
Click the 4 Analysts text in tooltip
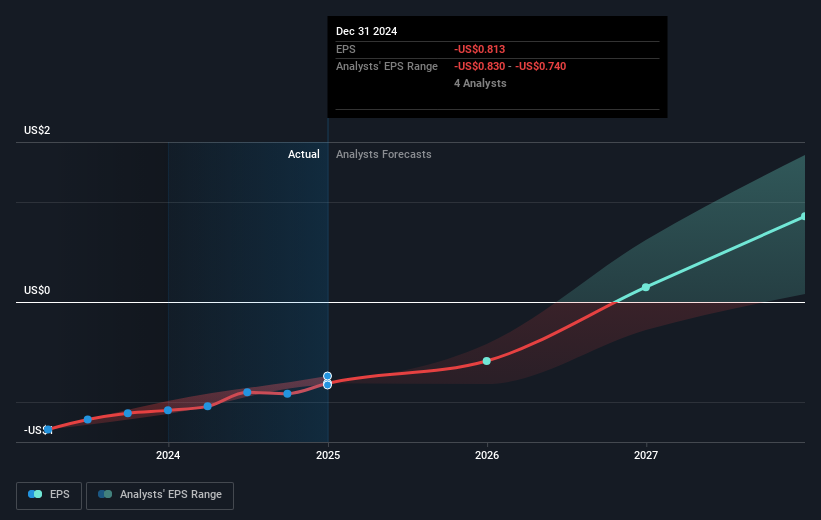pos(480,83)
